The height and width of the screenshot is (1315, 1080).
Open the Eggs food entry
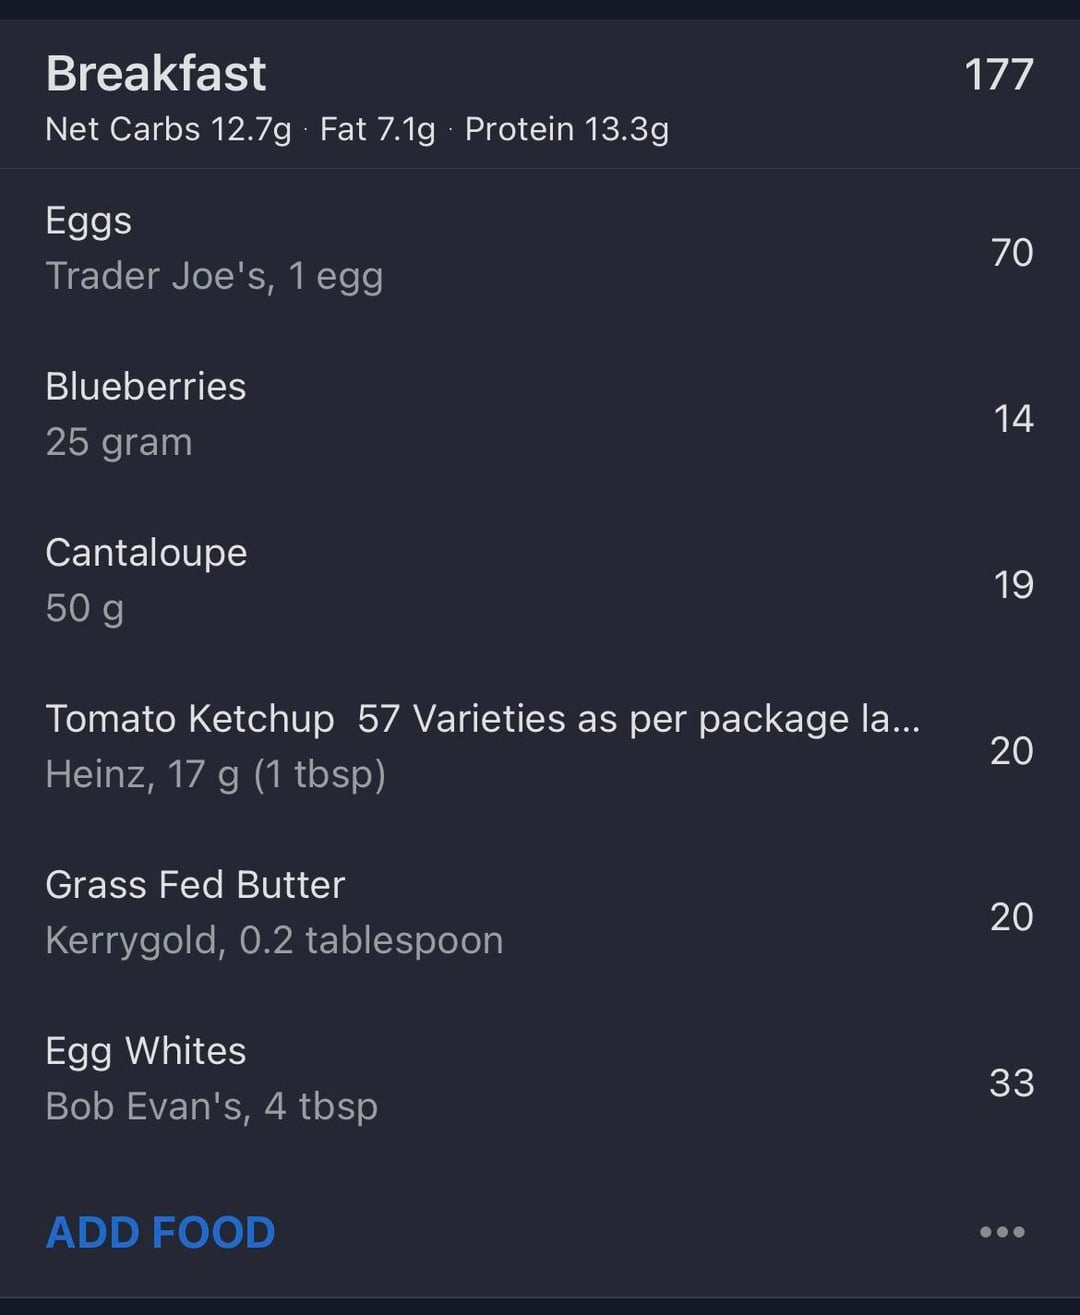click(89, 221)
